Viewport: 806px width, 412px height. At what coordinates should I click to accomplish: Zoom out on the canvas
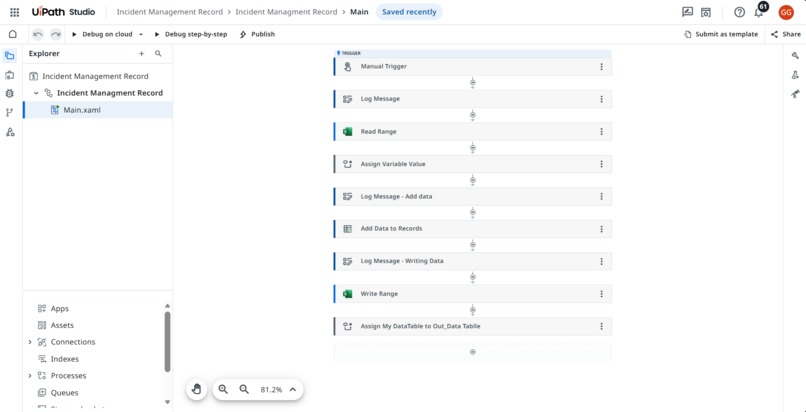pos(244,389)
